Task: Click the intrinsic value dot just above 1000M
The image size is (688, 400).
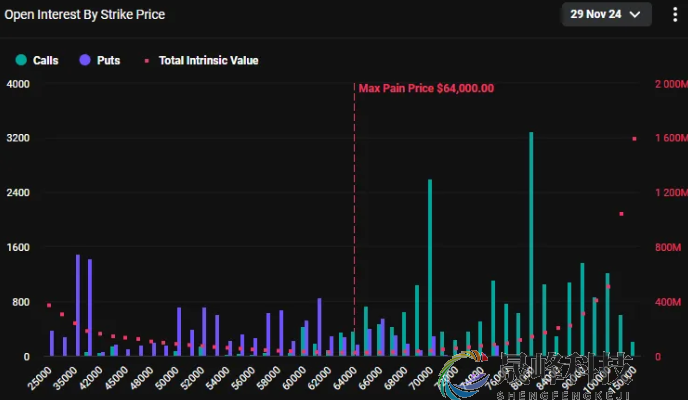Action: [621, 214]
